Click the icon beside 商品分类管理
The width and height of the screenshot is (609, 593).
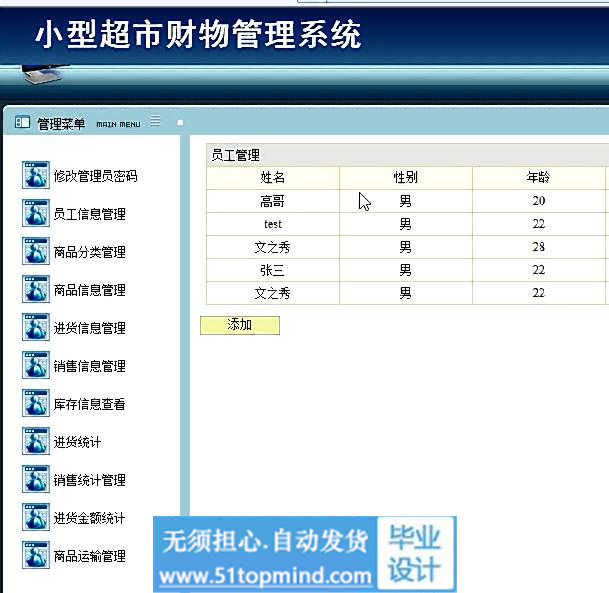click(x=36, y=251)
